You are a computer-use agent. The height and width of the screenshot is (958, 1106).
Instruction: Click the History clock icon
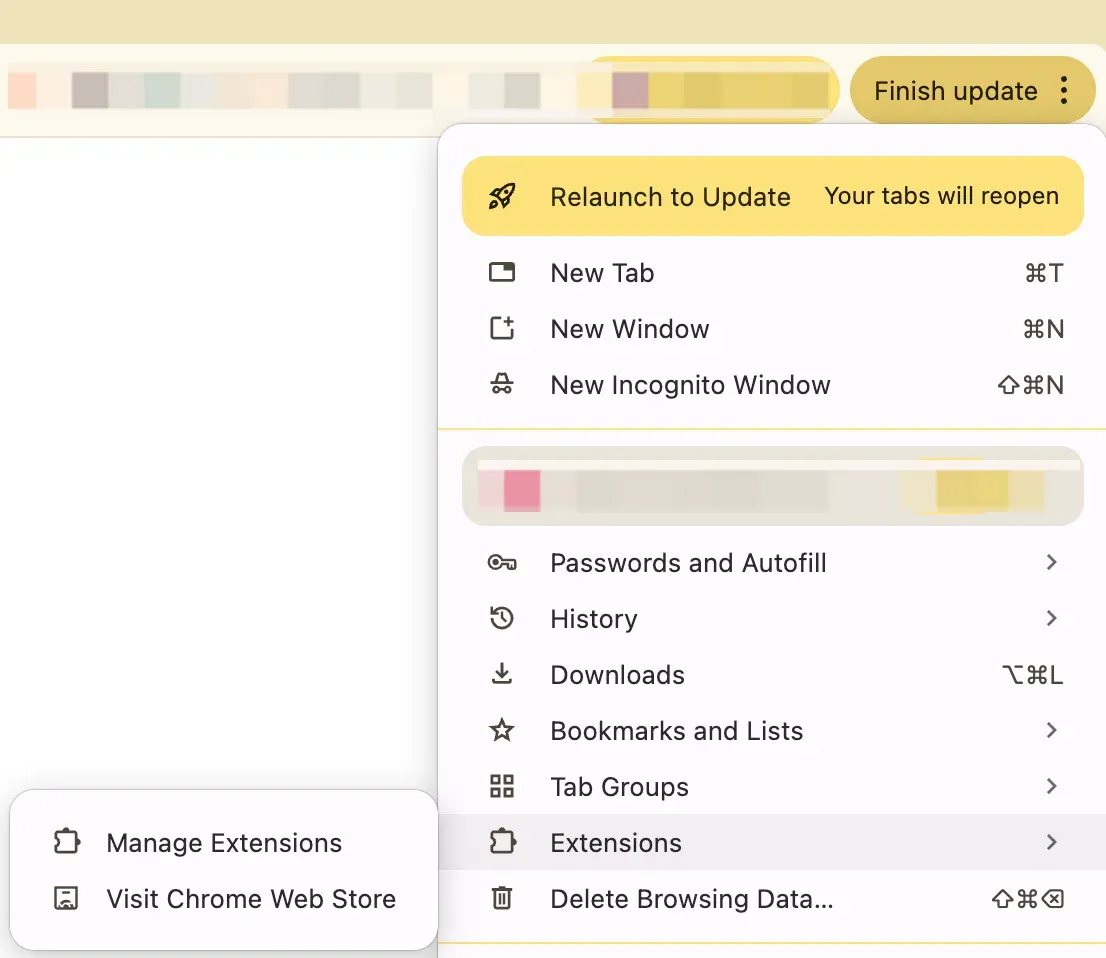(502, 619)
